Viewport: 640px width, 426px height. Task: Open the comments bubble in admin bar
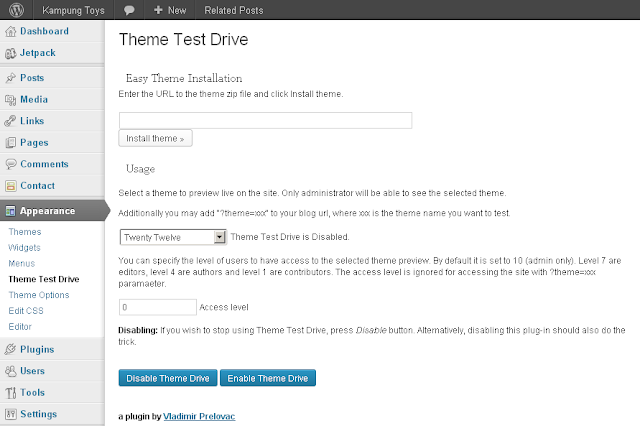(x=129, y=10)
